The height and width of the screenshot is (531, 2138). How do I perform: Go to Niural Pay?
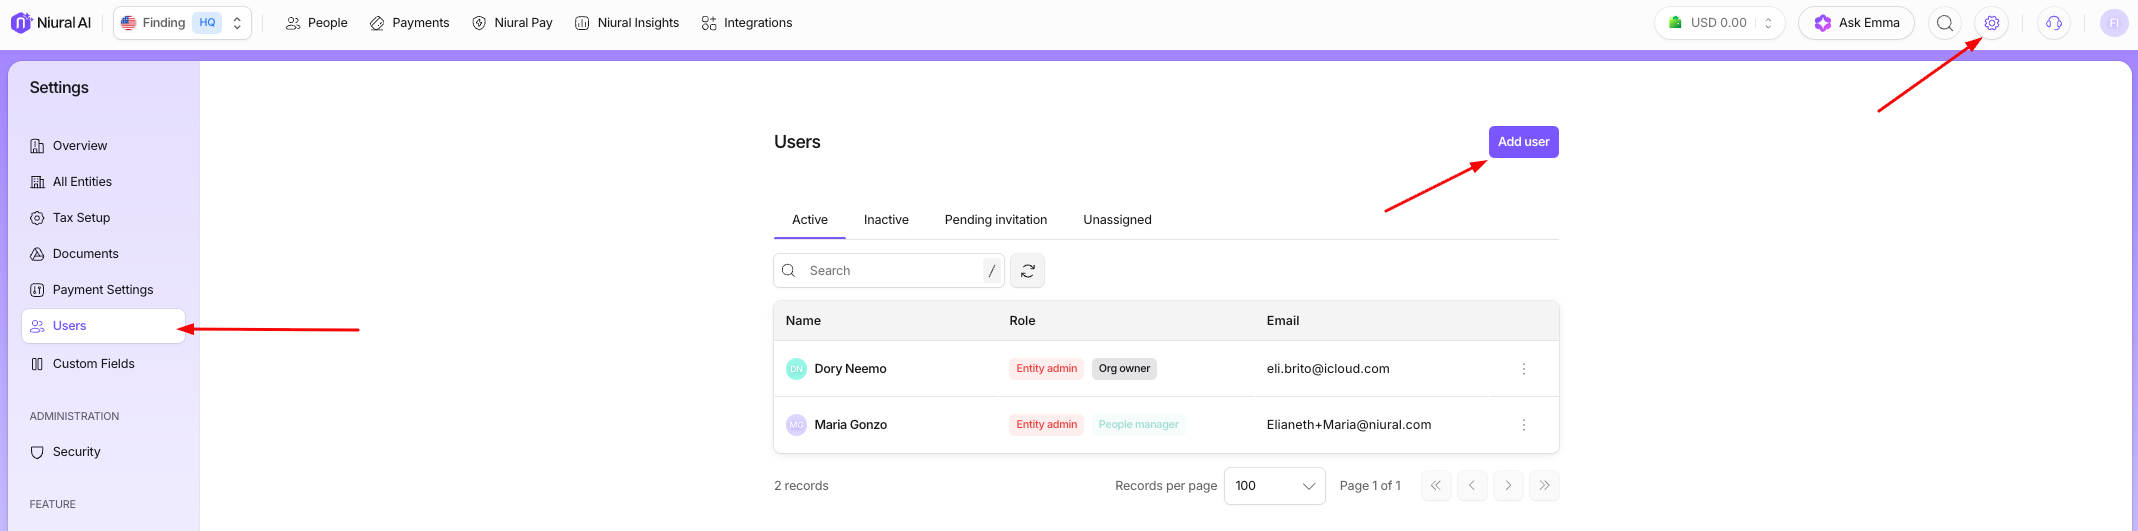(512, 22)
